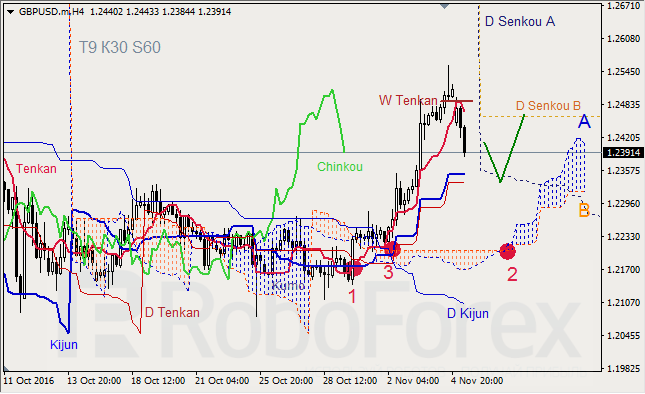Click the 1.25450 price axis label
645x394 pixels.
[x=624, y=72]
